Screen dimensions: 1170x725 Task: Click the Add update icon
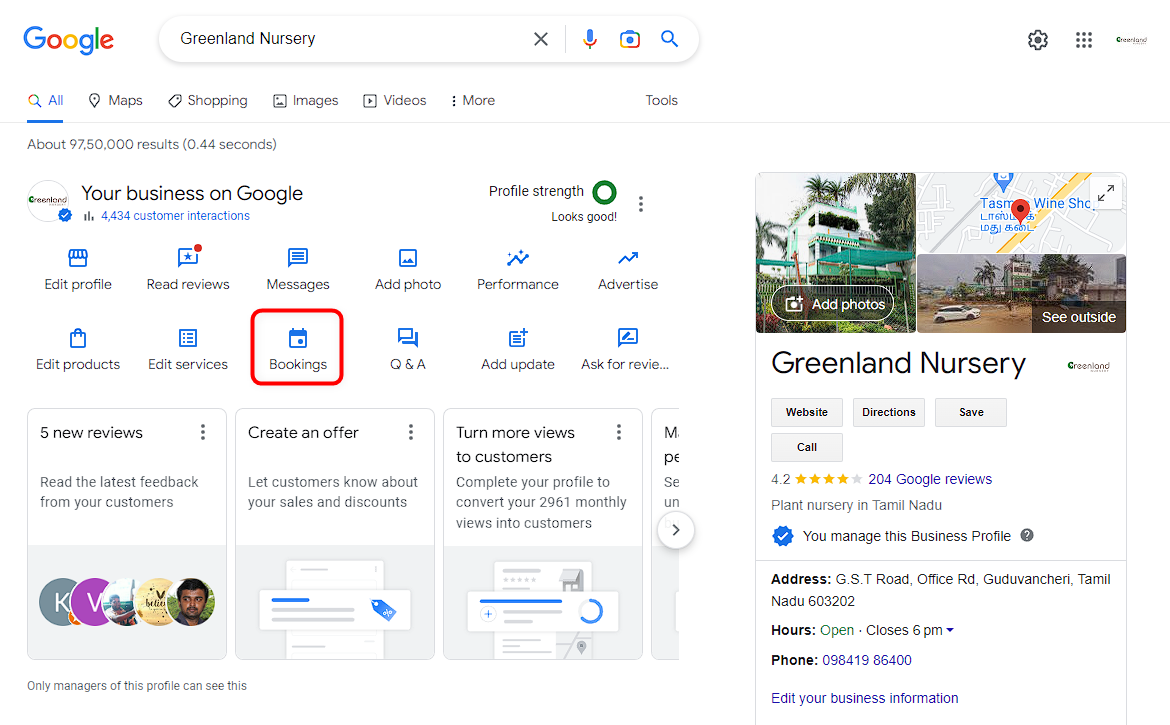[518, 338]
